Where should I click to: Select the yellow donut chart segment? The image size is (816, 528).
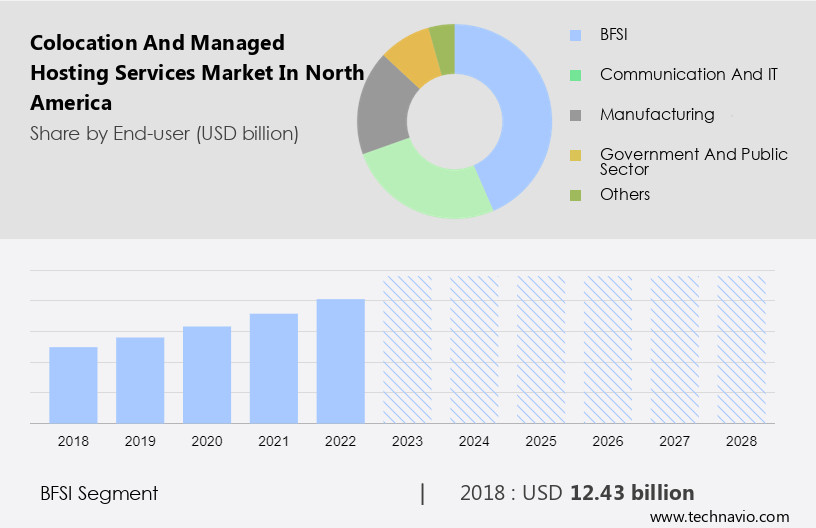(410, 56)
